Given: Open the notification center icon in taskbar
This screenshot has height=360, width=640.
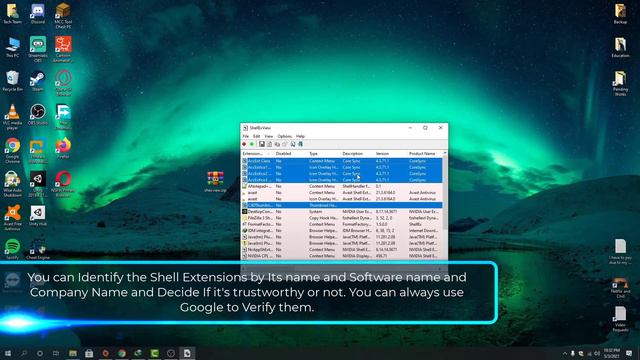Looking at the screenshot, I should (x=629, y=353).
